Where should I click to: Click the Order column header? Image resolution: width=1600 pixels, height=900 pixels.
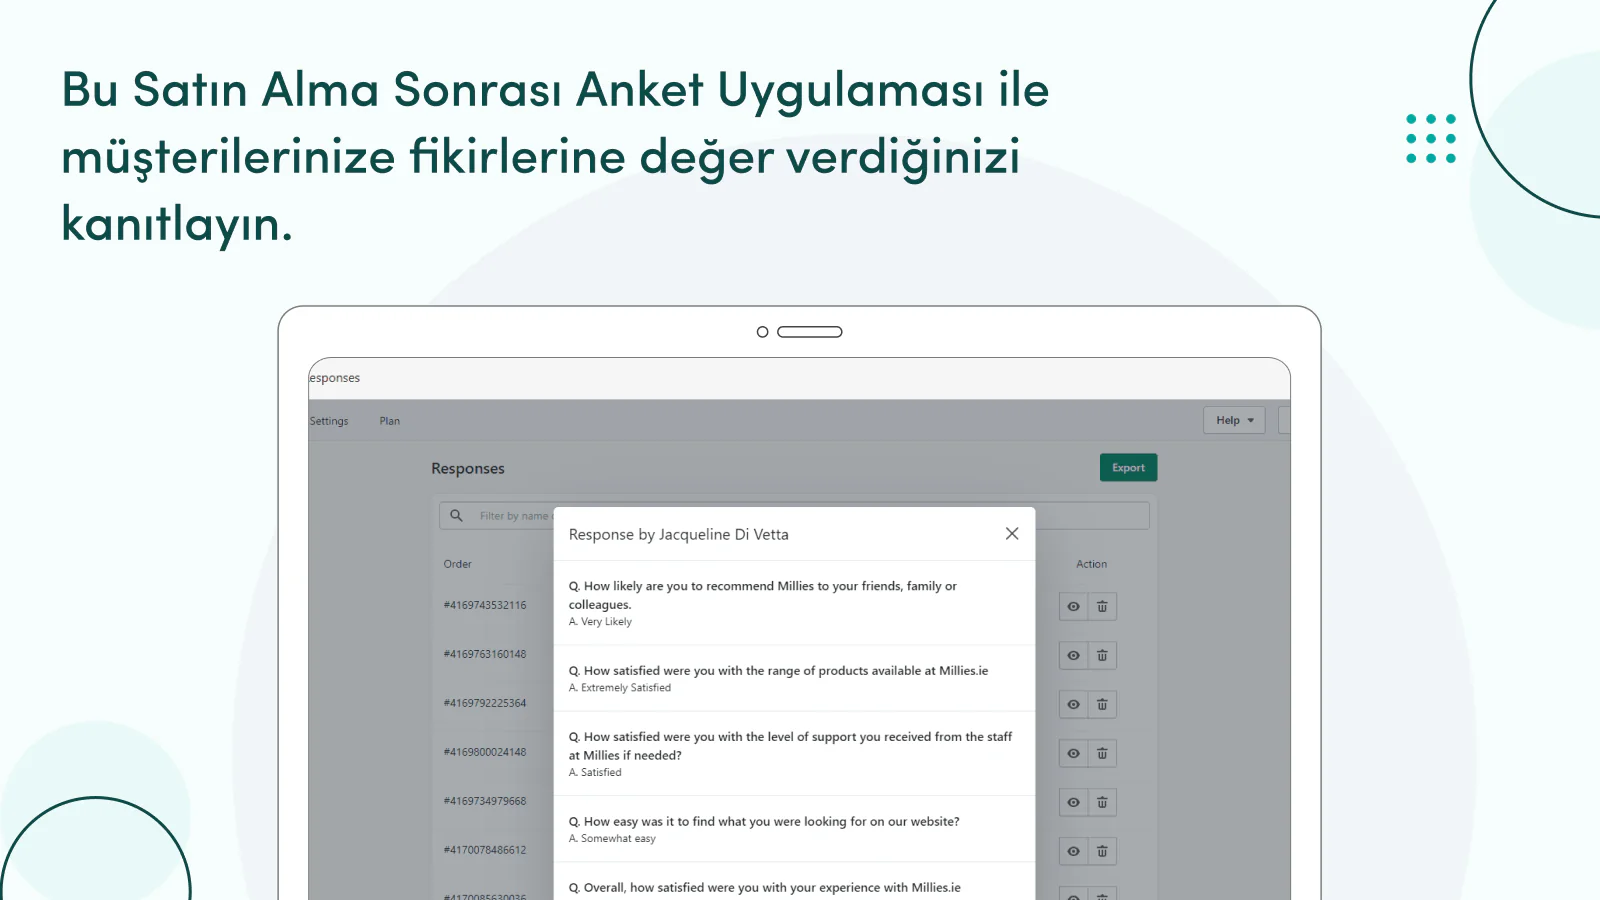(x=457, y=564)
